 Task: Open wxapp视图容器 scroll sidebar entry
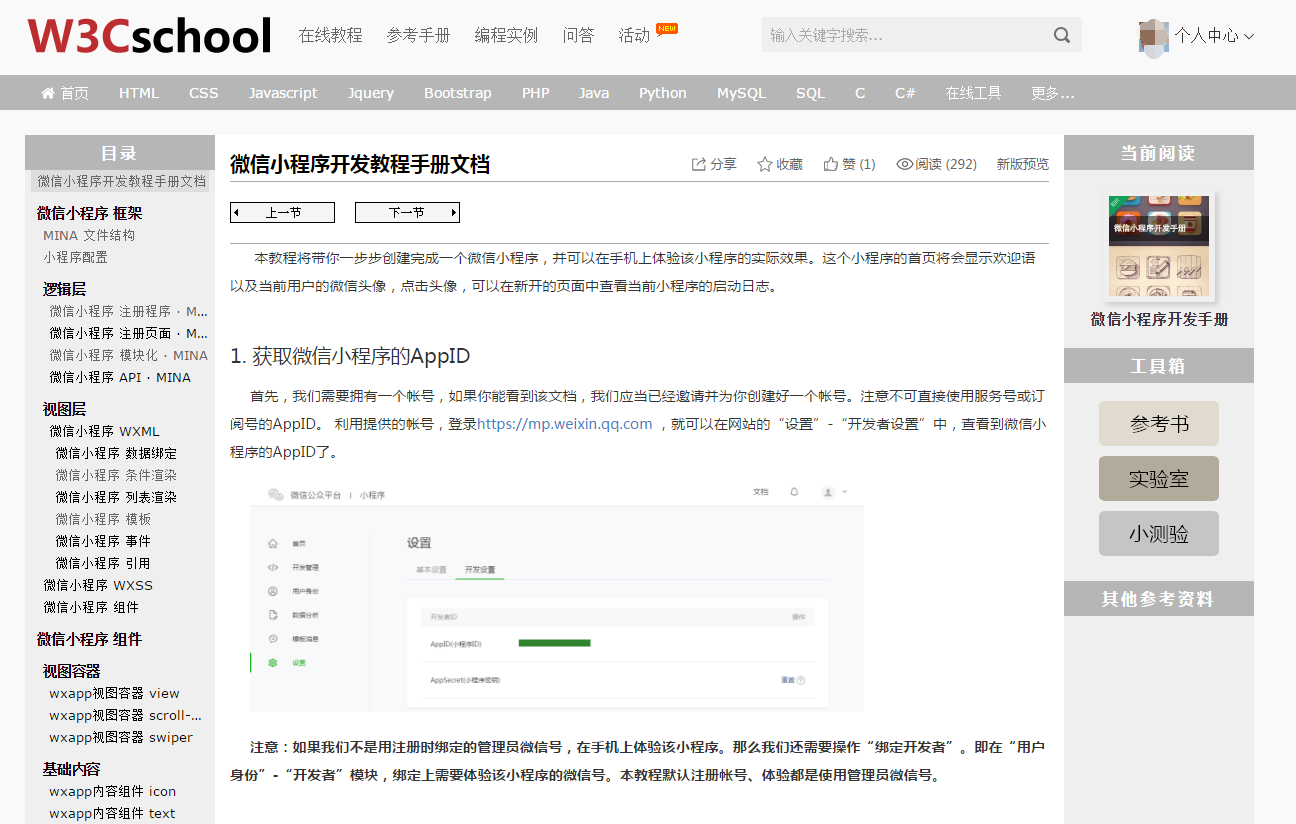coord(125,715)
